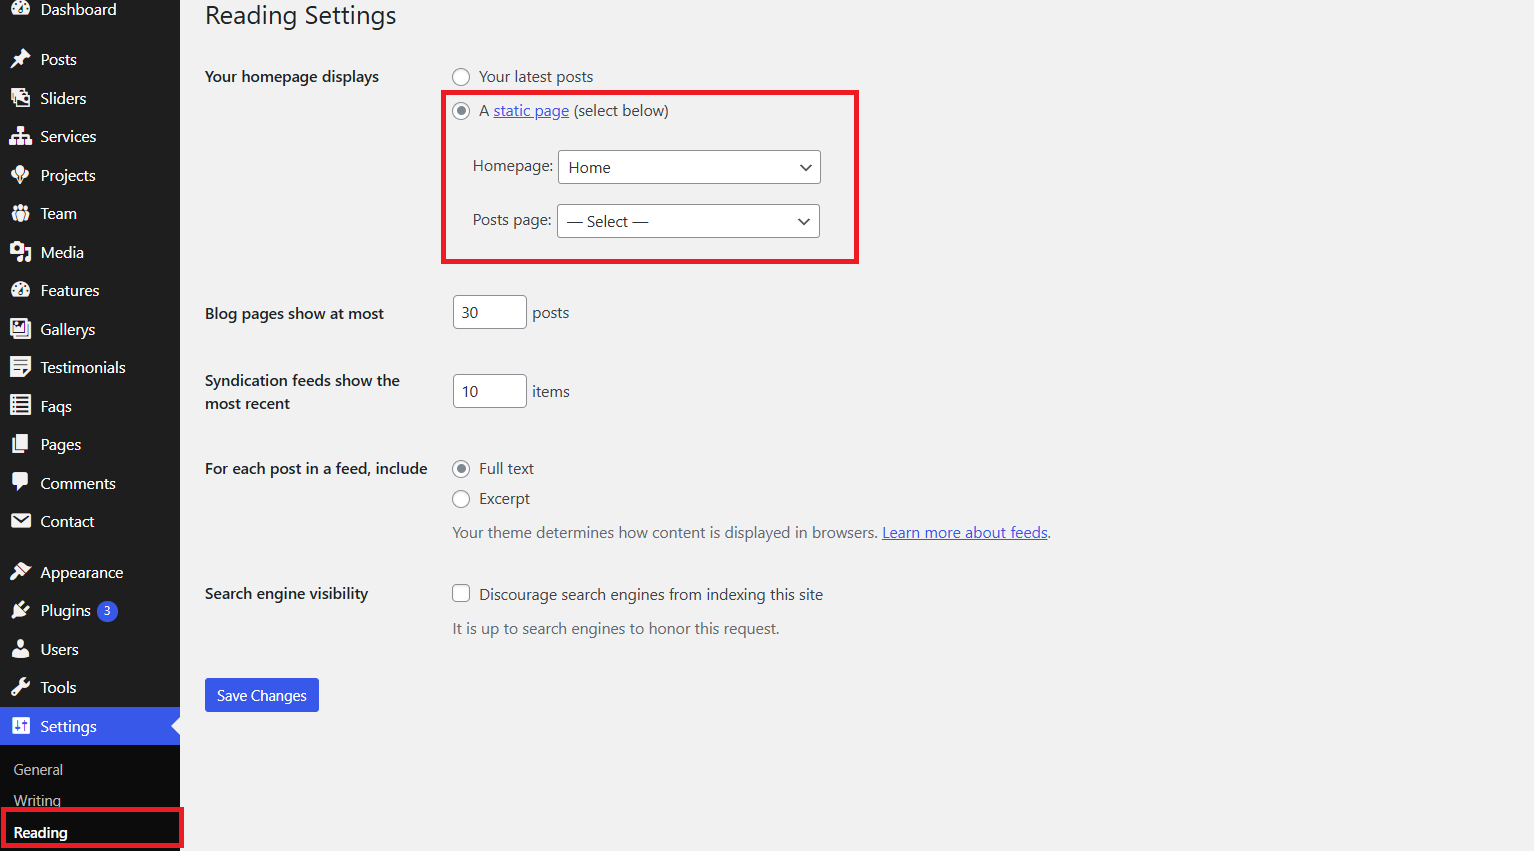
Task: Open the General settings submenu item
Action: coord(38,770)
